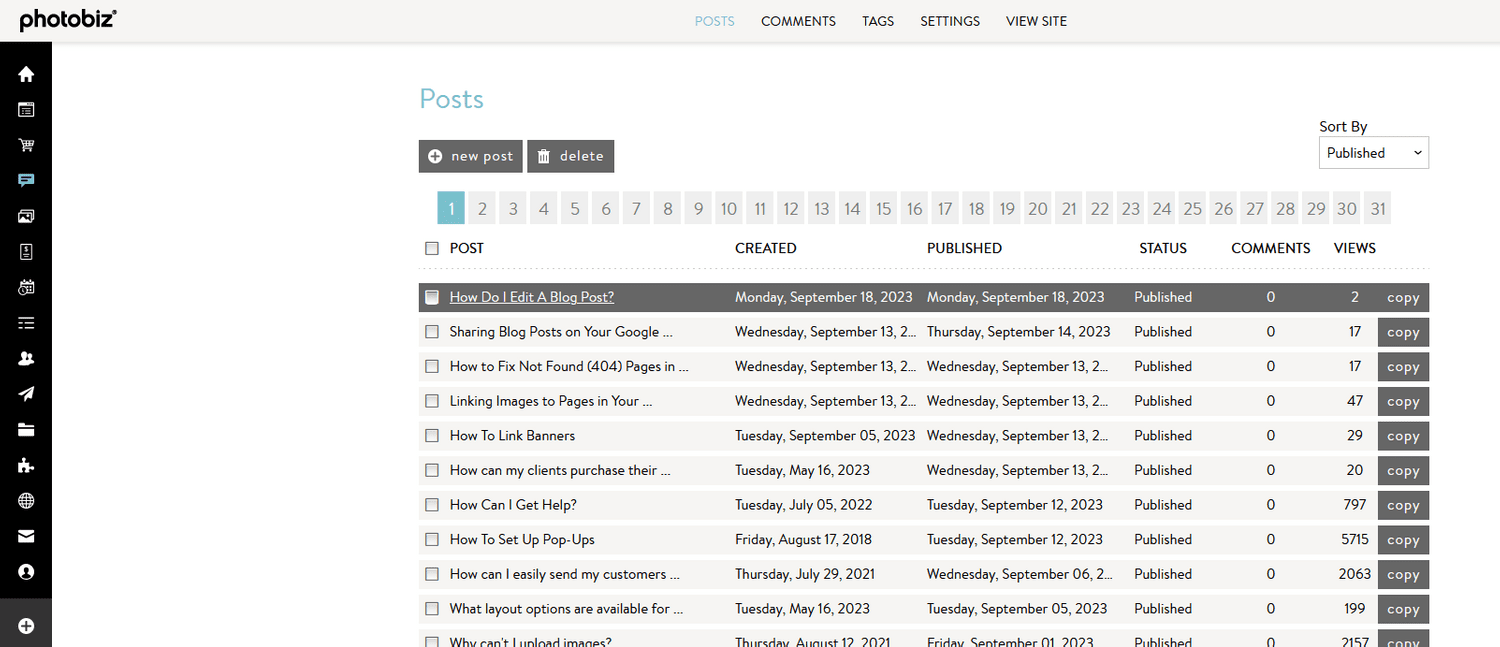
Task: Open the mail envelope icon in sidebar
Action: pyautogui.click(x=25, y=536)
